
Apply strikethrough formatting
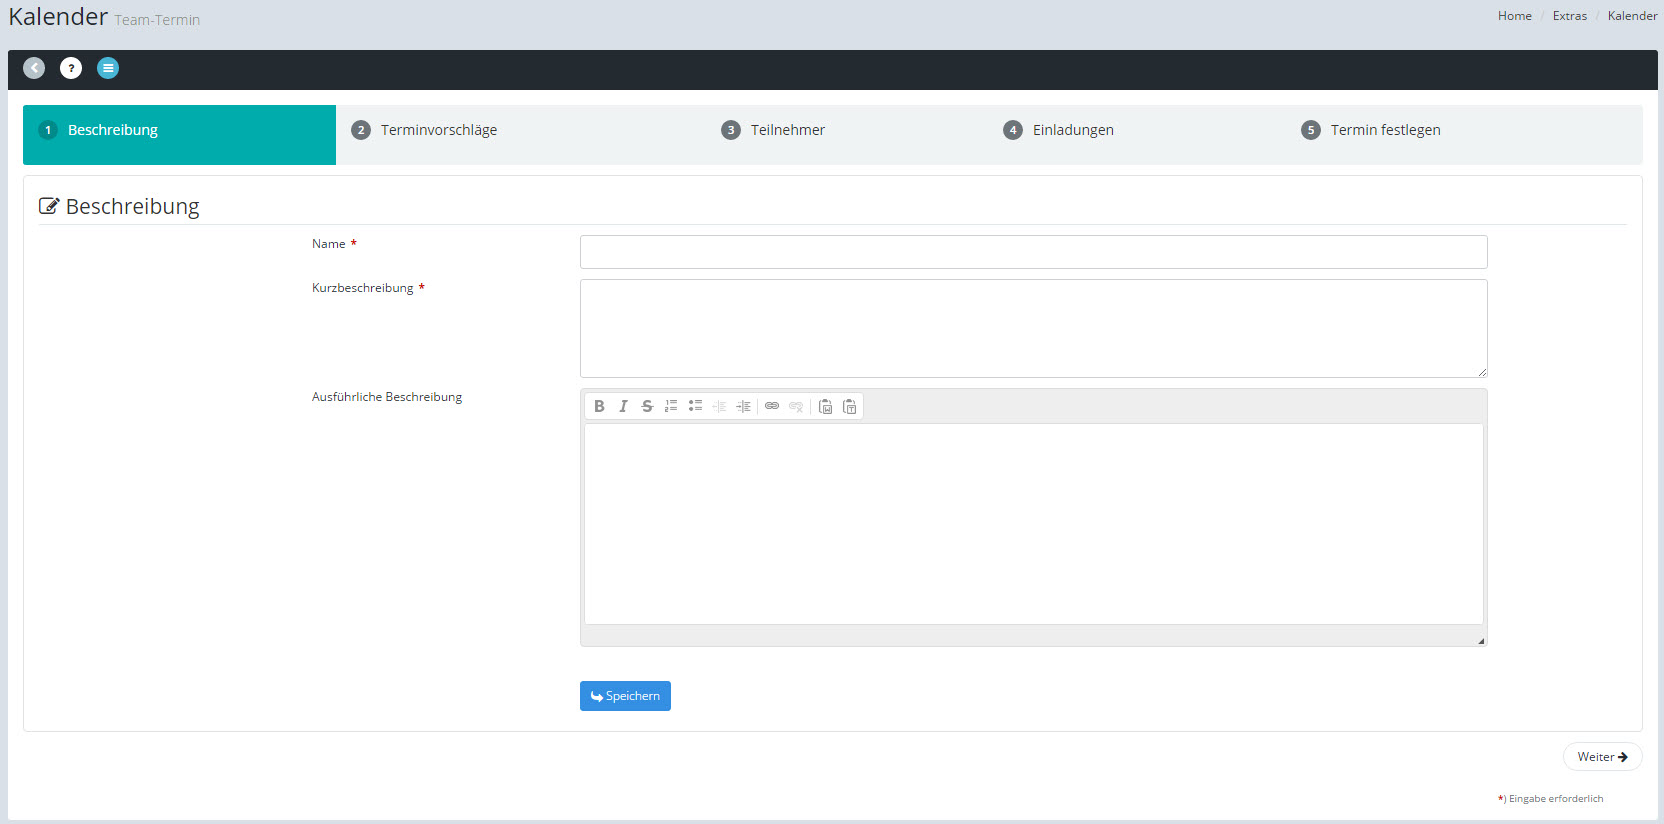click(x=647, y=406)
